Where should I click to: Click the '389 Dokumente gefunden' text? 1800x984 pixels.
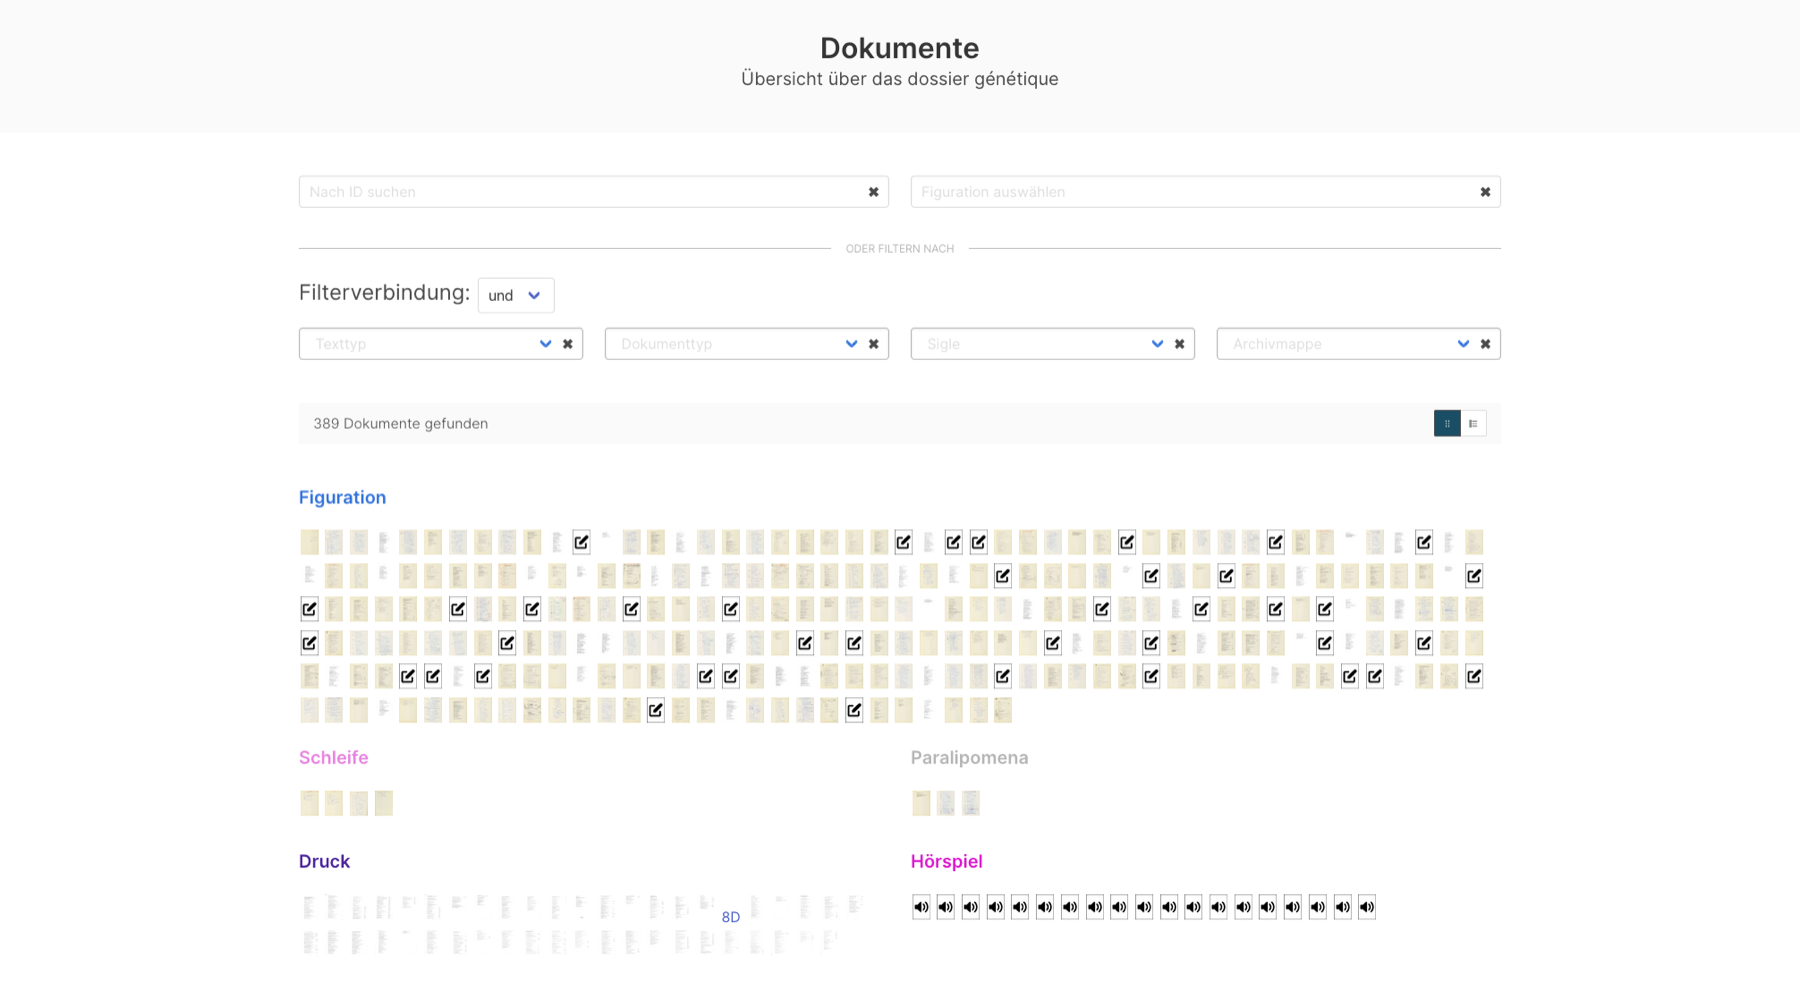tap(400, 423)
